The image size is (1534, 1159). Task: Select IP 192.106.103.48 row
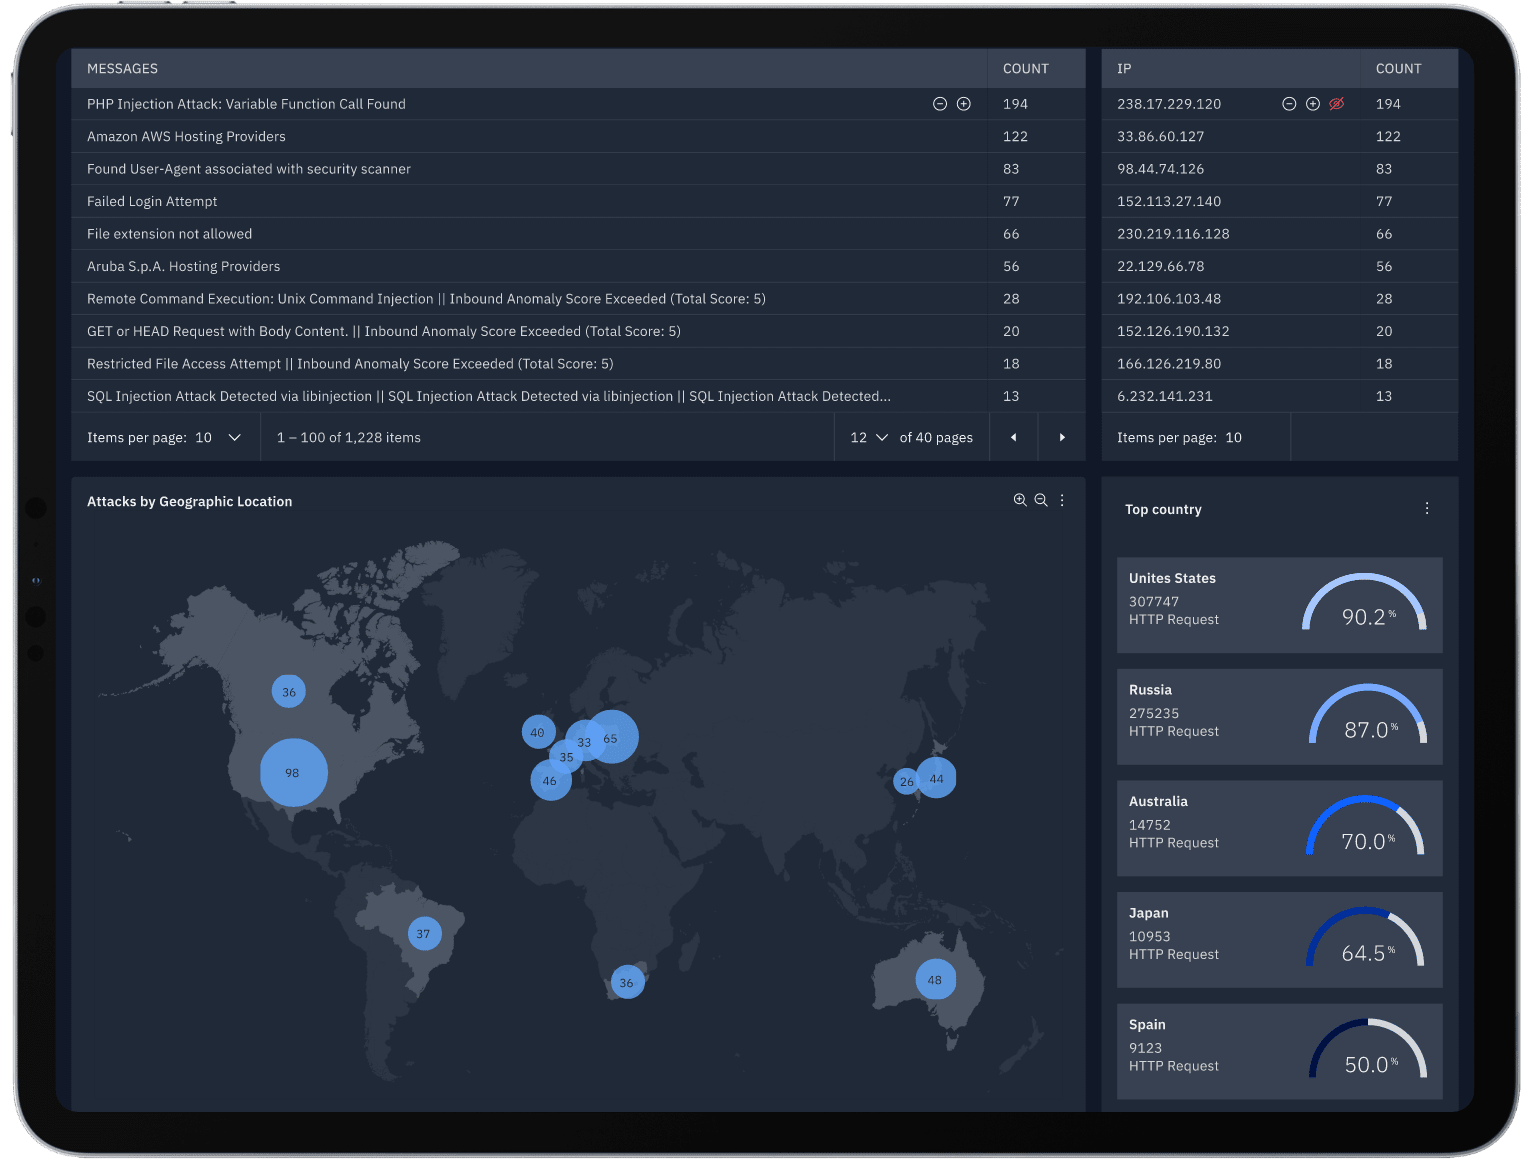click(x=1280, y=299)
